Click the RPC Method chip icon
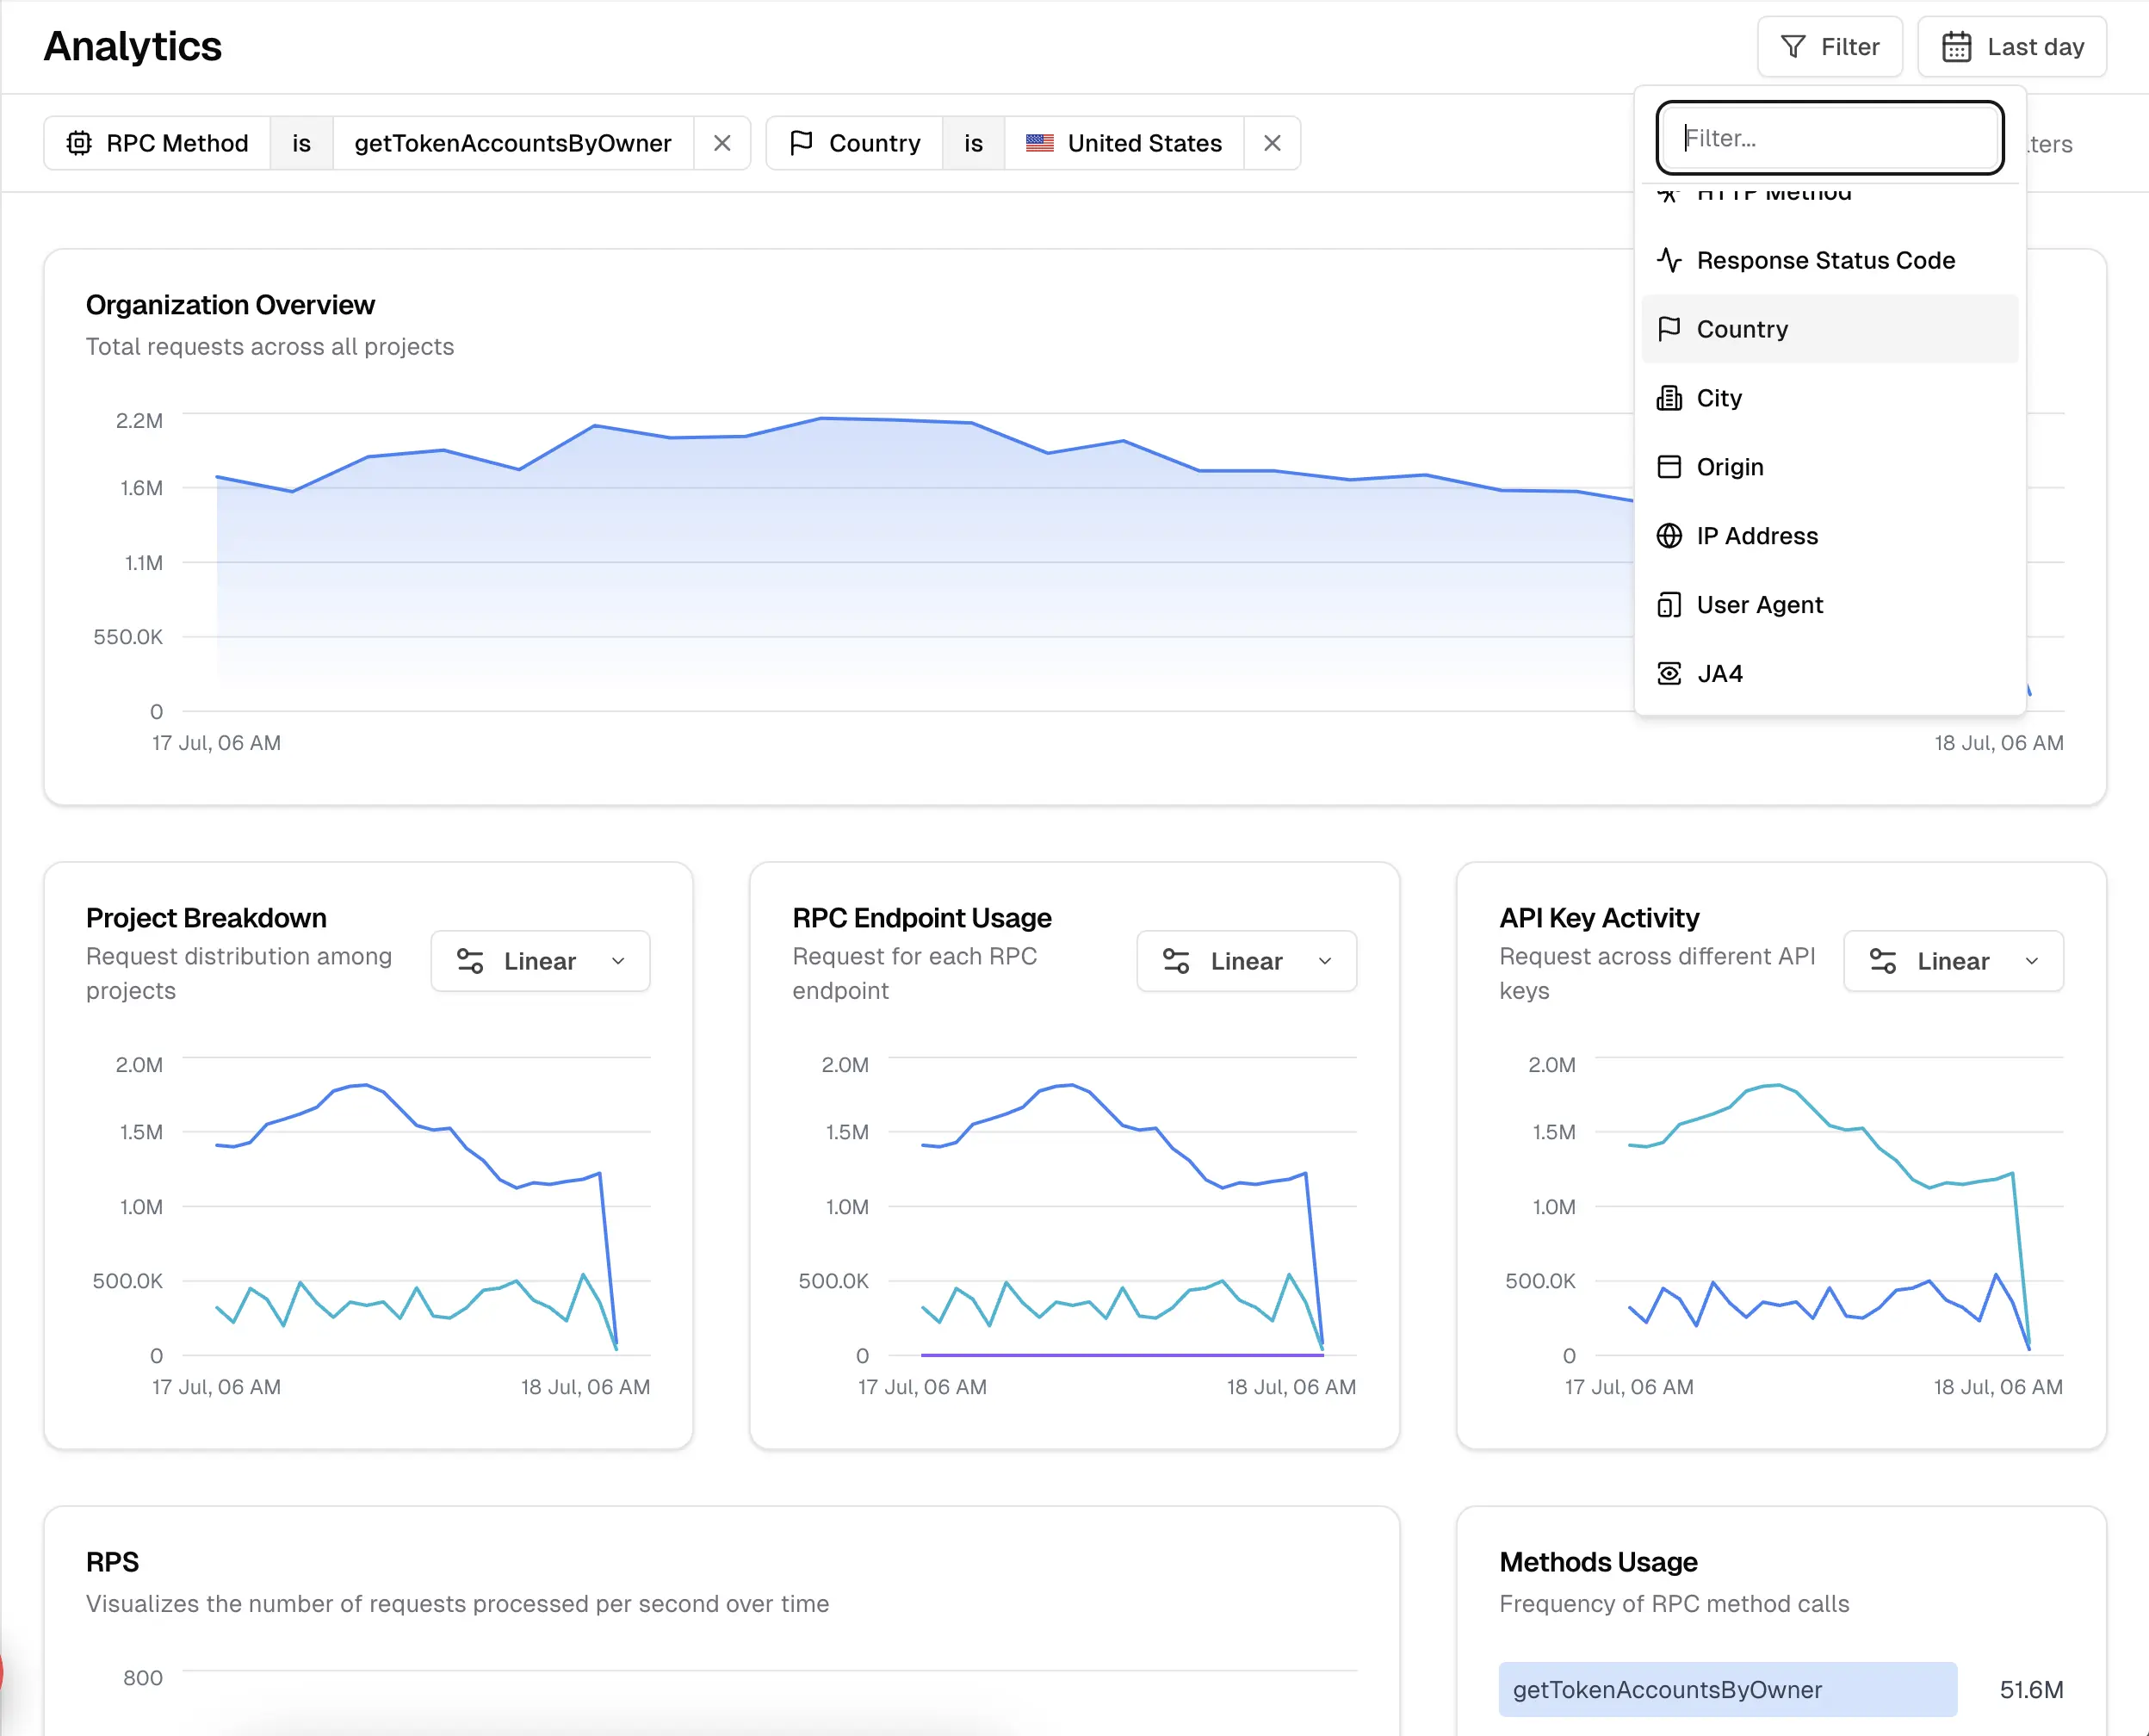 pos(79,143)
